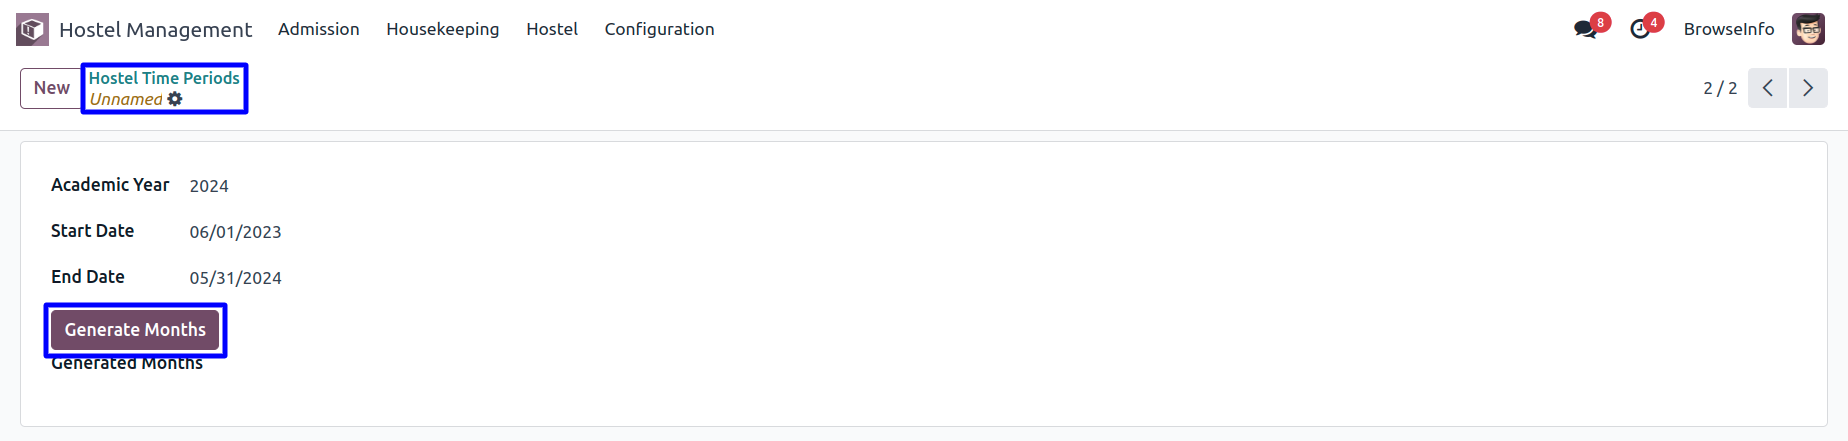
Task: Expand the Configuration menu
Action: tap(659, 29)
